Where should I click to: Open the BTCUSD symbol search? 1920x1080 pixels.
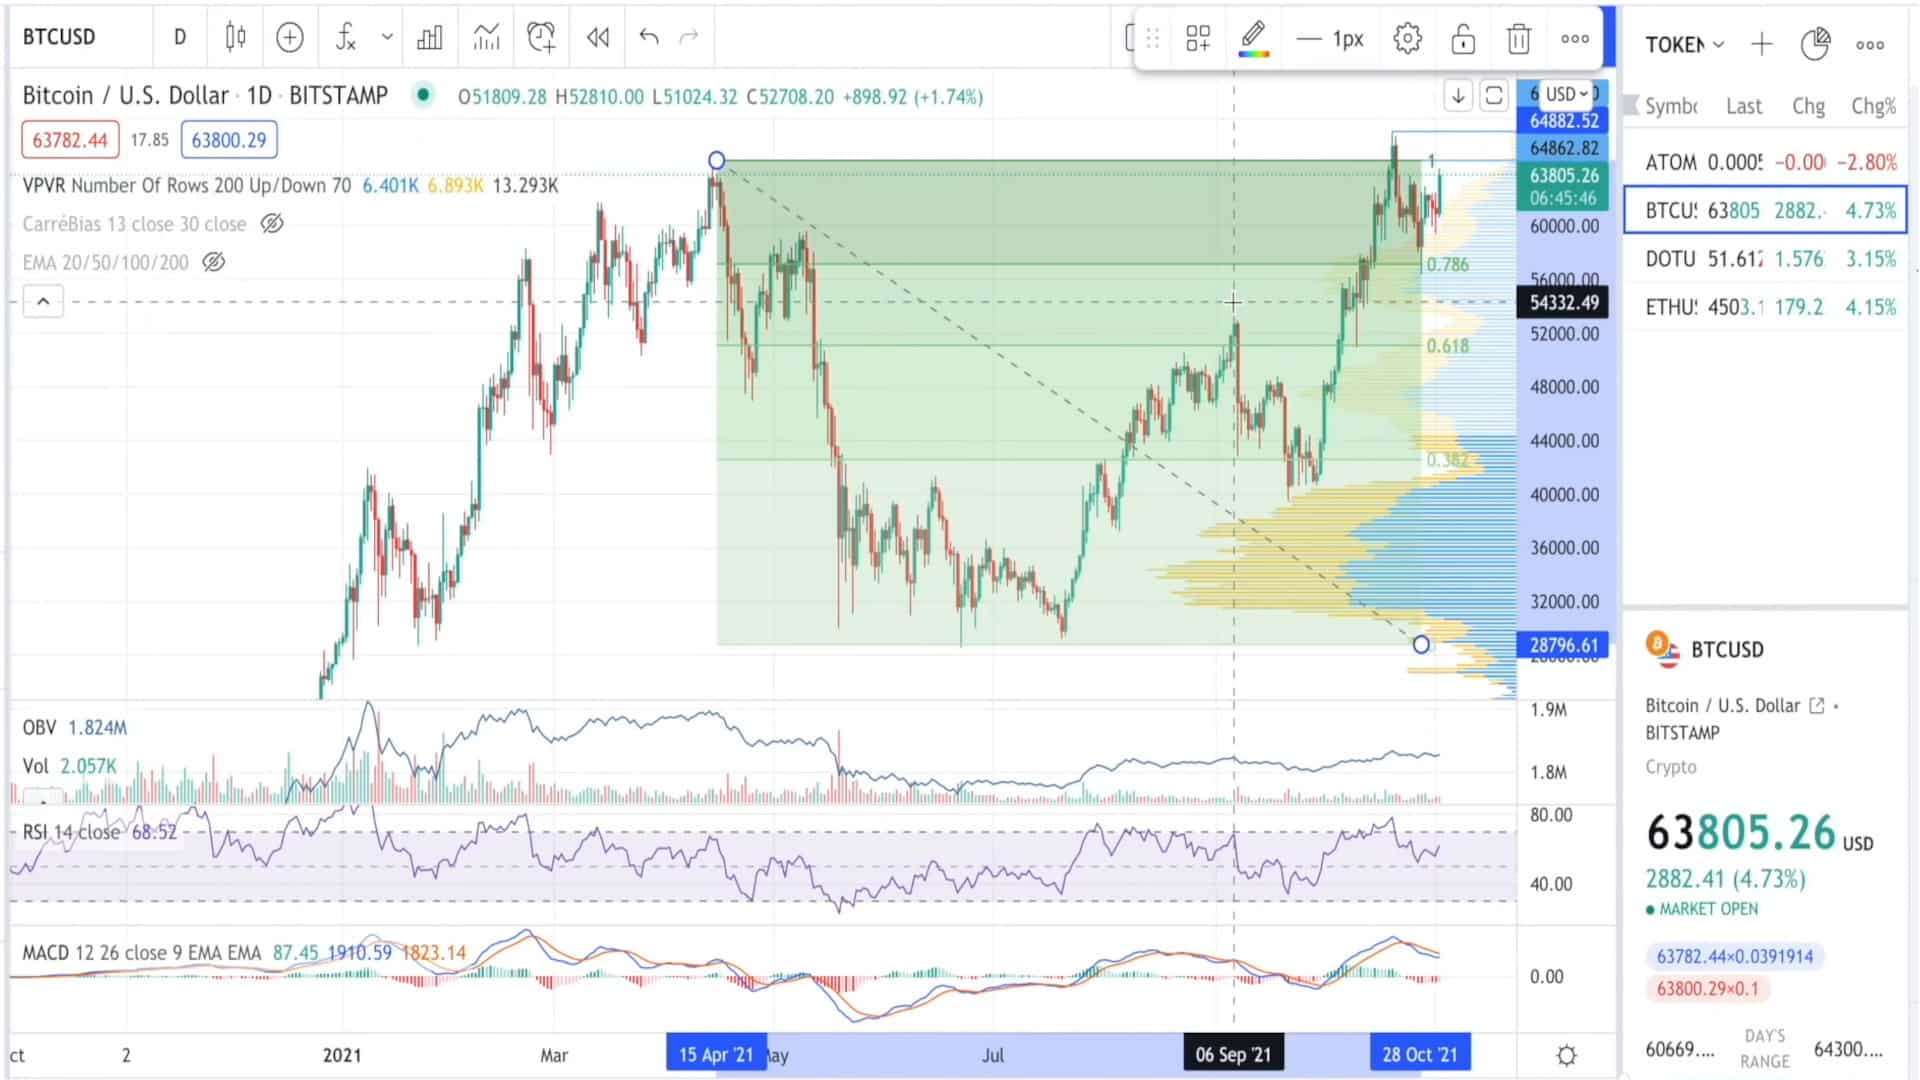coord(60,37)
